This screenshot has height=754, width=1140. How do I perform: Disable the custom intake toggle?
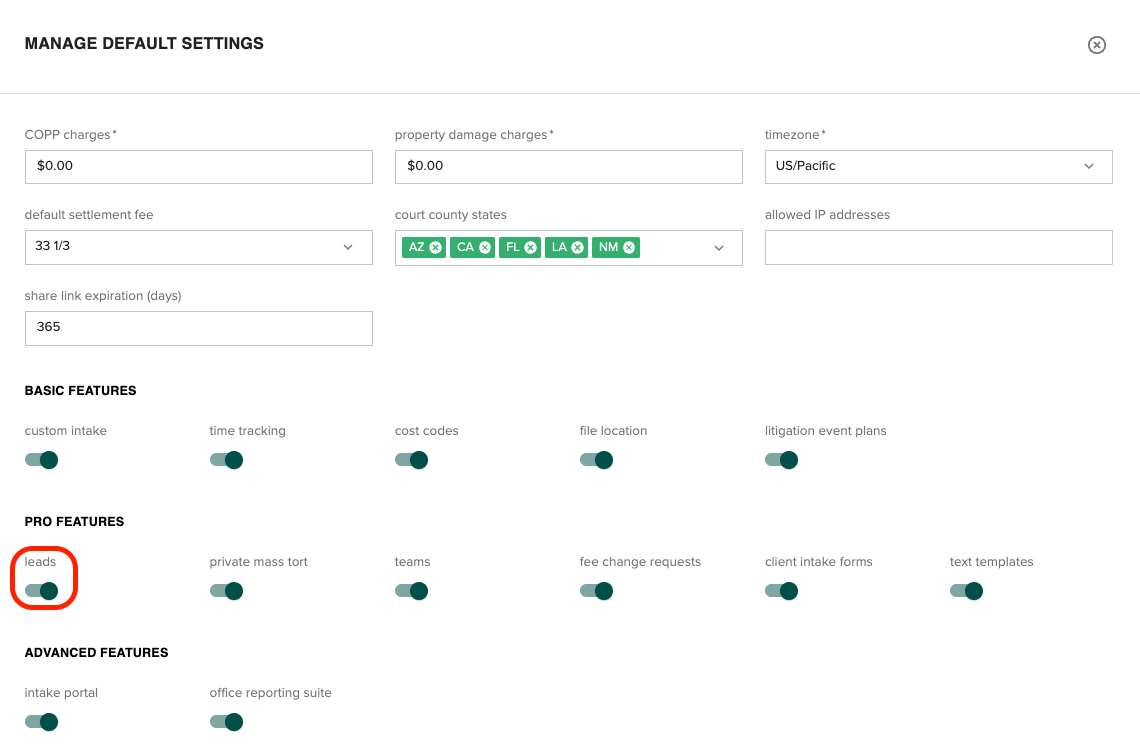(x=41, y=460)
